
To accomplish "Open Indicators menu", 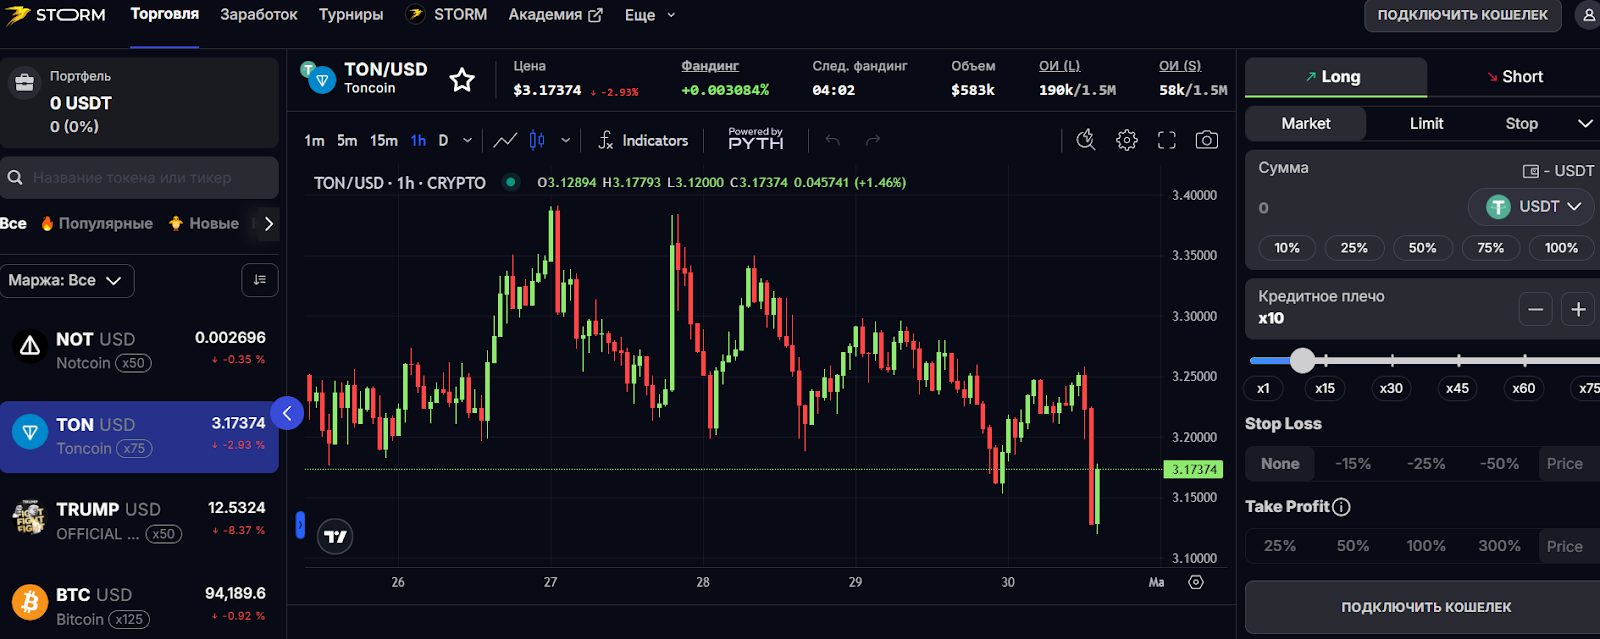I will 643,140.
